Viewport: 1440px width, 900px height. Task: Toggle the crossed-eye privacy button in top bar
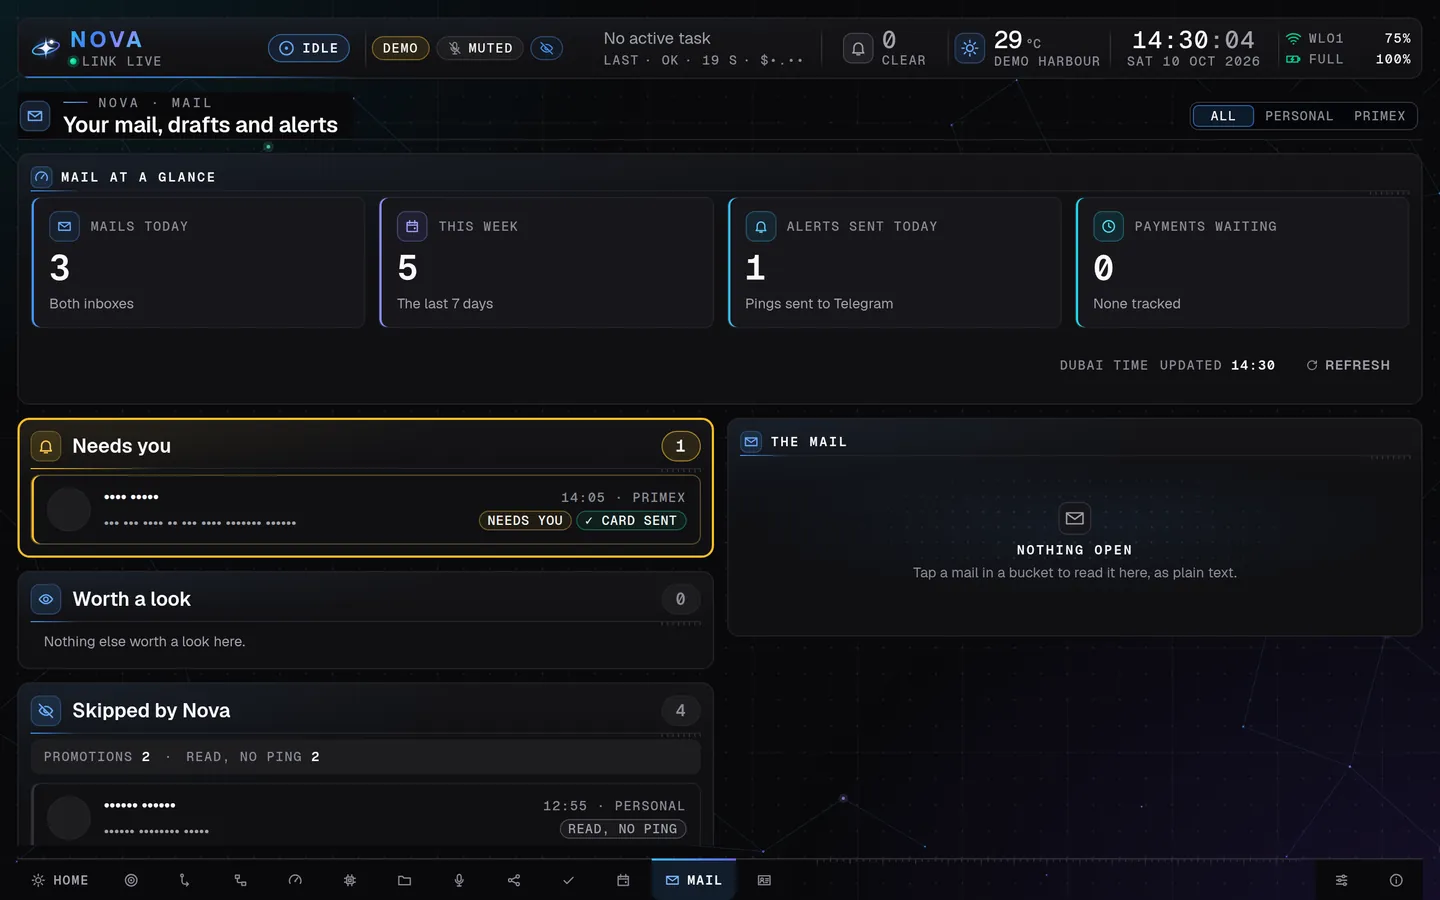546,48
